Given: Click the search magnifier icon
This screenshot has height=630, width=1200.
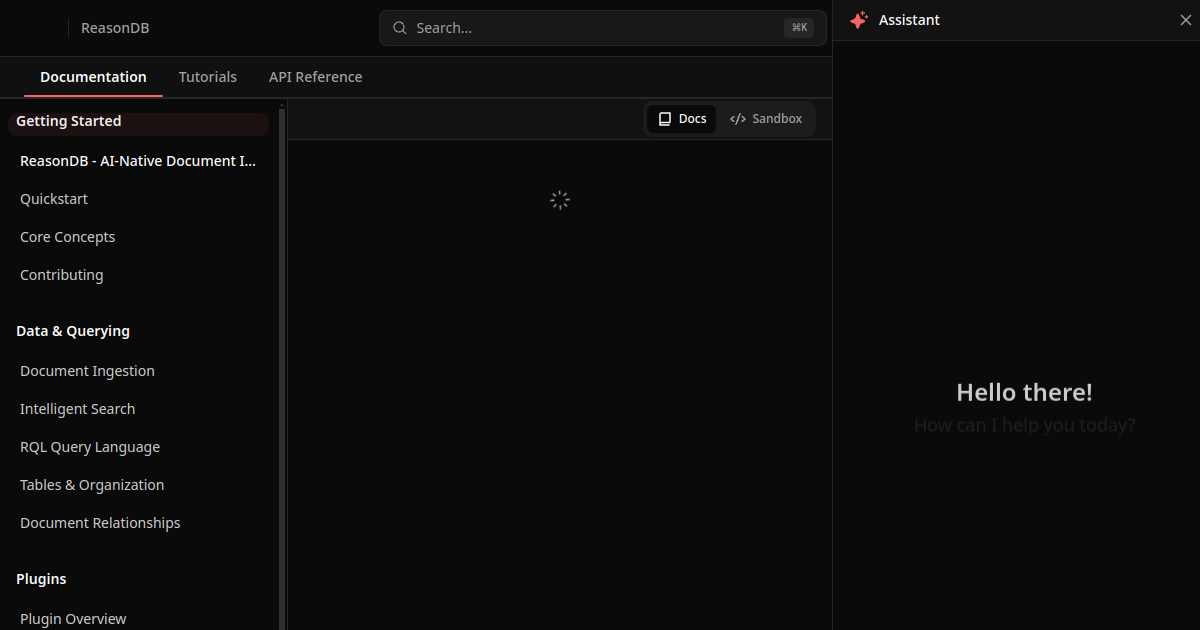Looking at the screenshot, I should tap(399, 28).
